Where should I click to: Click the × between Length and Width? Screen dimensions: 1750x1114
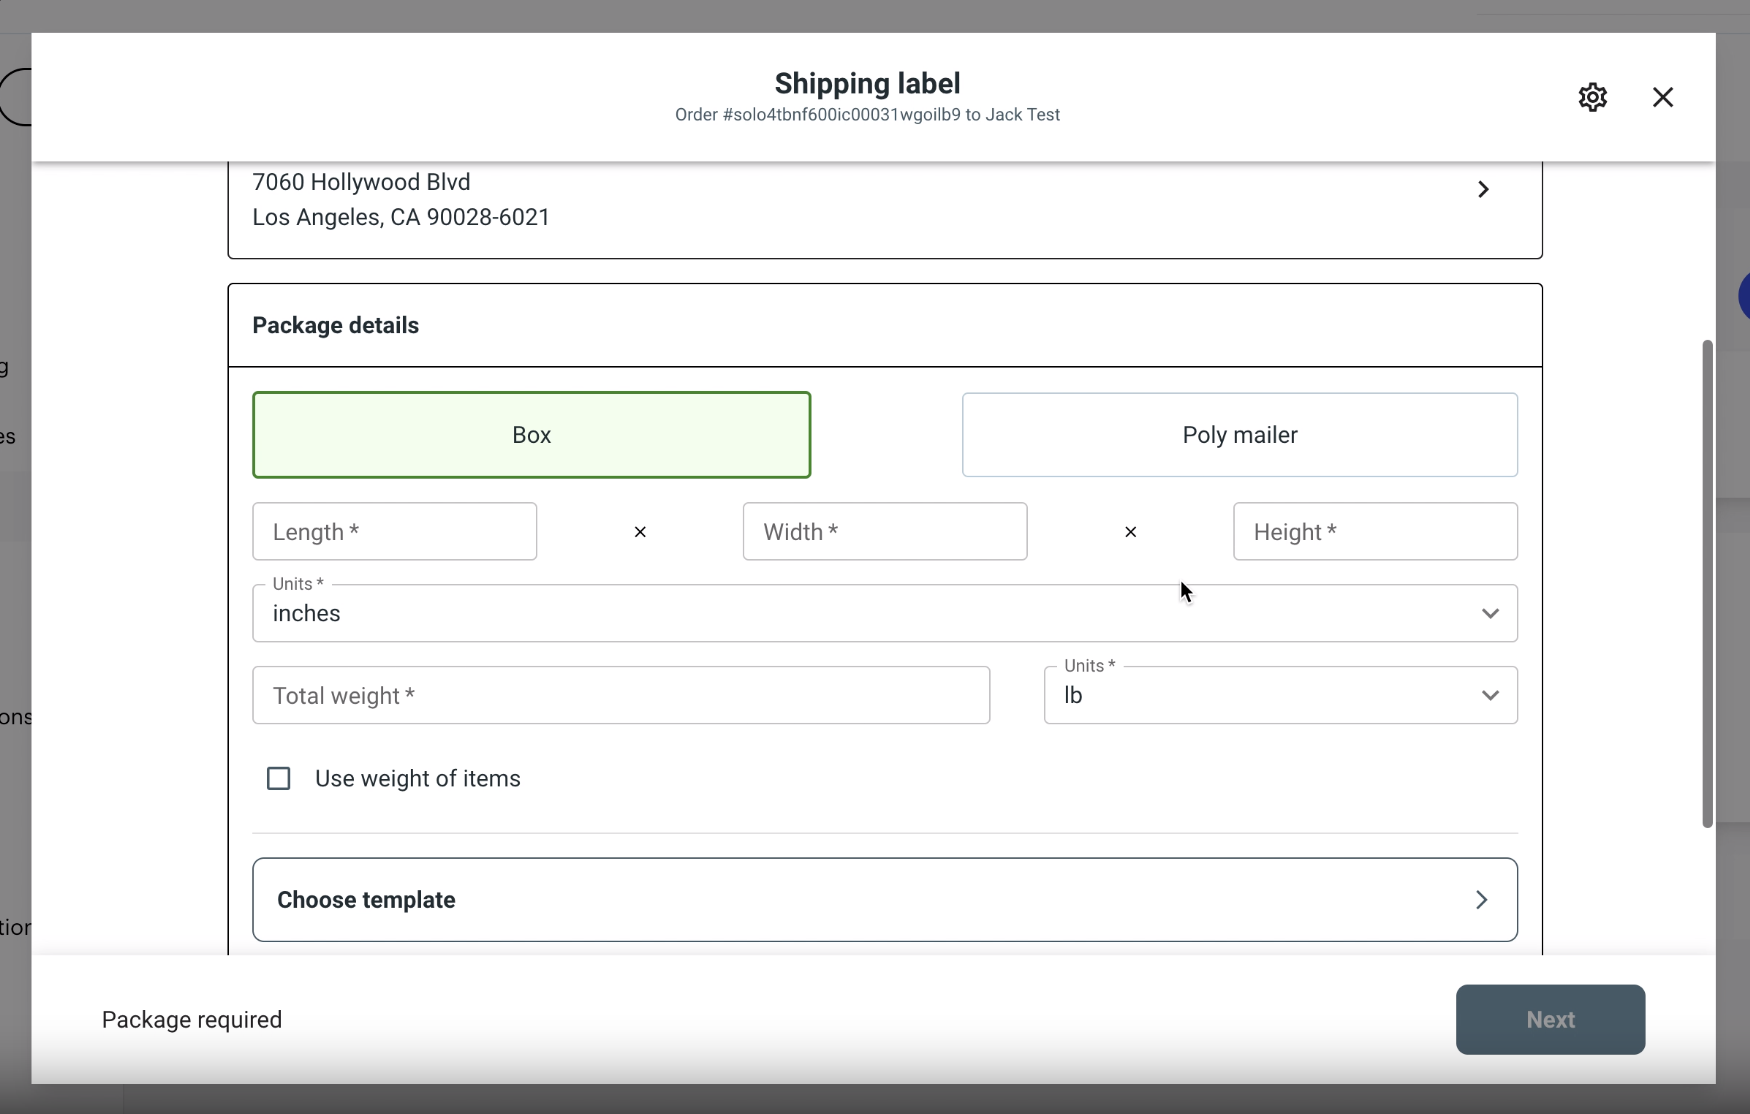(640, 532)
